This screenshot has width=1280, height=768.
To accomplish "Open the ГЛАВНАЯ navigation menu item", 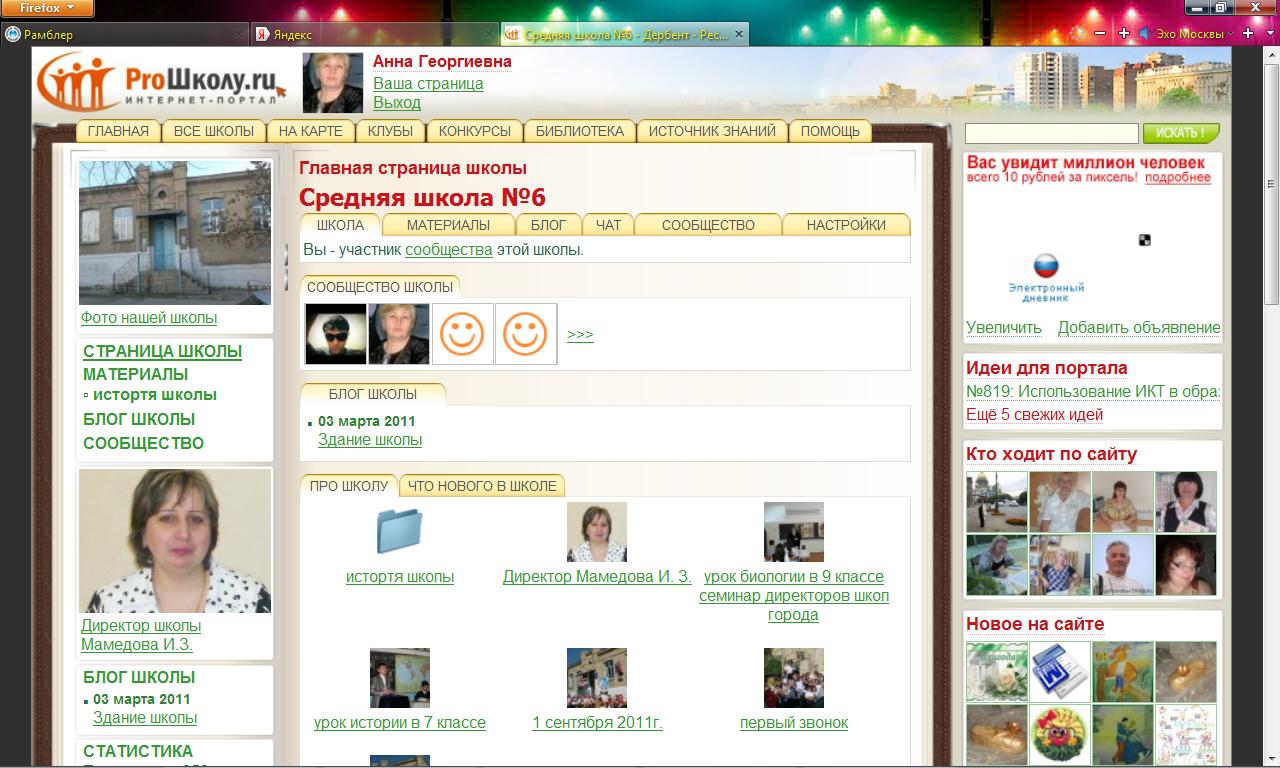I will 118,131.
